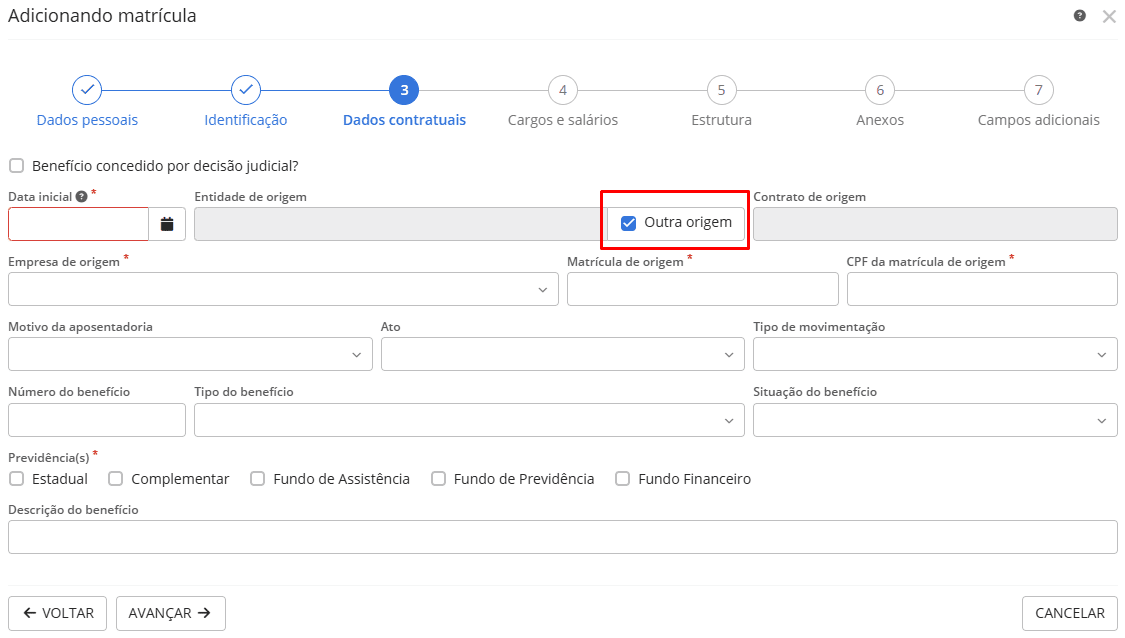Switch to Campos adicionais step label

(1038, 120)
